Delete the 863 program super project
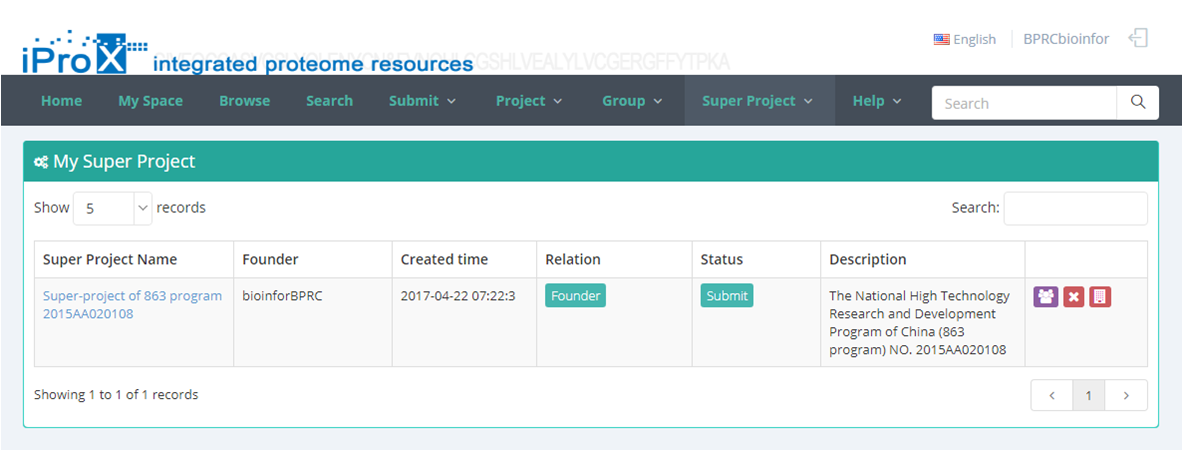 coord(1074,296)
